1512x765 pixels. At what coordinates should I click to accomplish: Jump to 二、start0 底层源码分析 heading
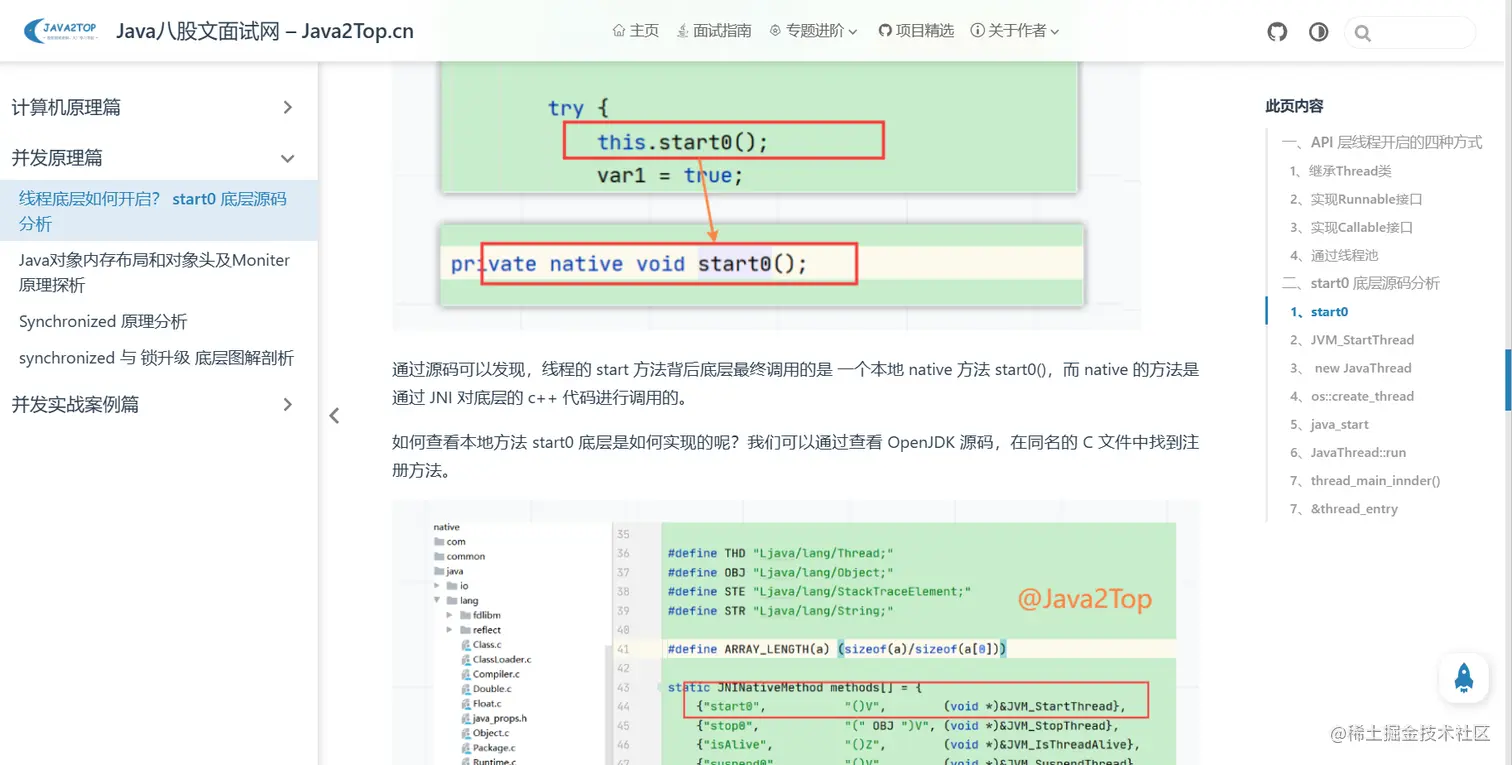click(1361, 283)
